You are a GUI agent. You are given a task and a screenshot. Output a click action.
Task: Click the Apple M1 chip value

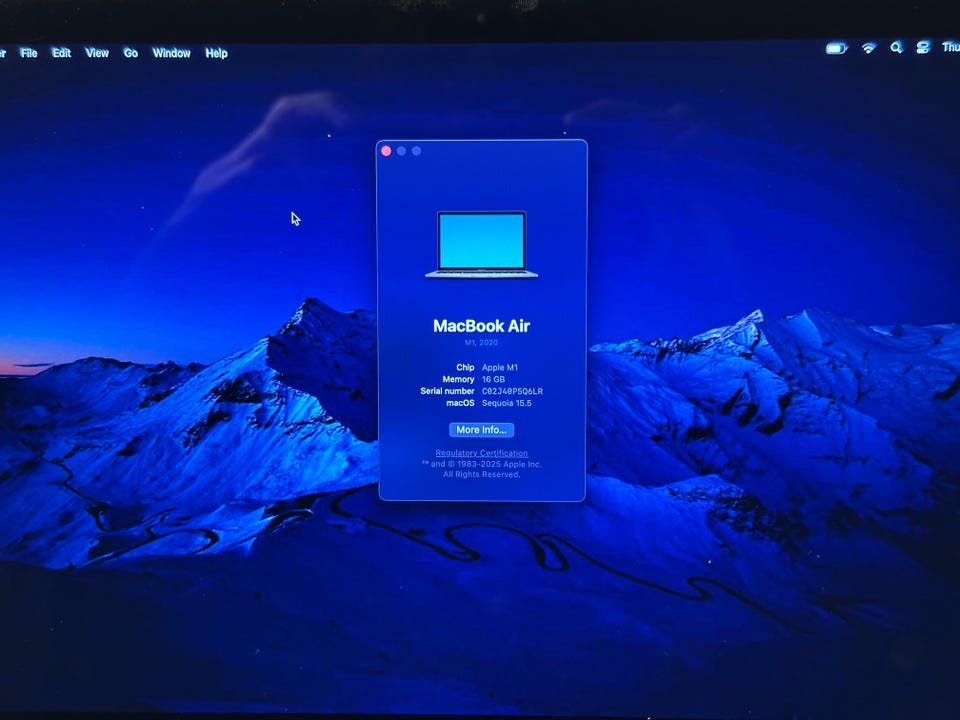500,367
